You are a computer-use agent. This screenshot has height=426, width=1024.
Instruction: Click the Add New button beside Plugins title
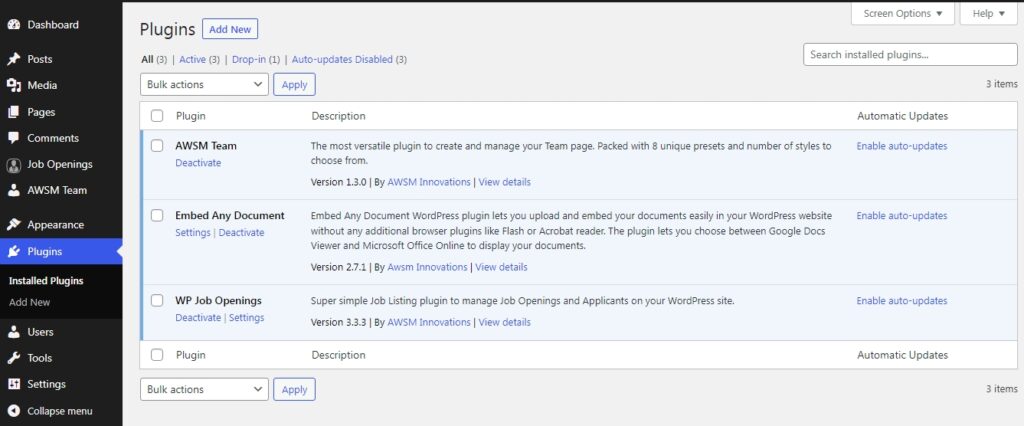(231, 29)
